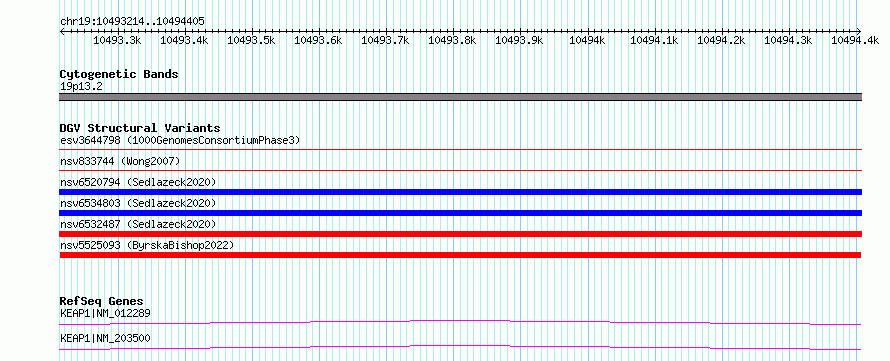Click the 10494.4k ruler tick label
Screen dimensions: 890x361
coord(855,40)
